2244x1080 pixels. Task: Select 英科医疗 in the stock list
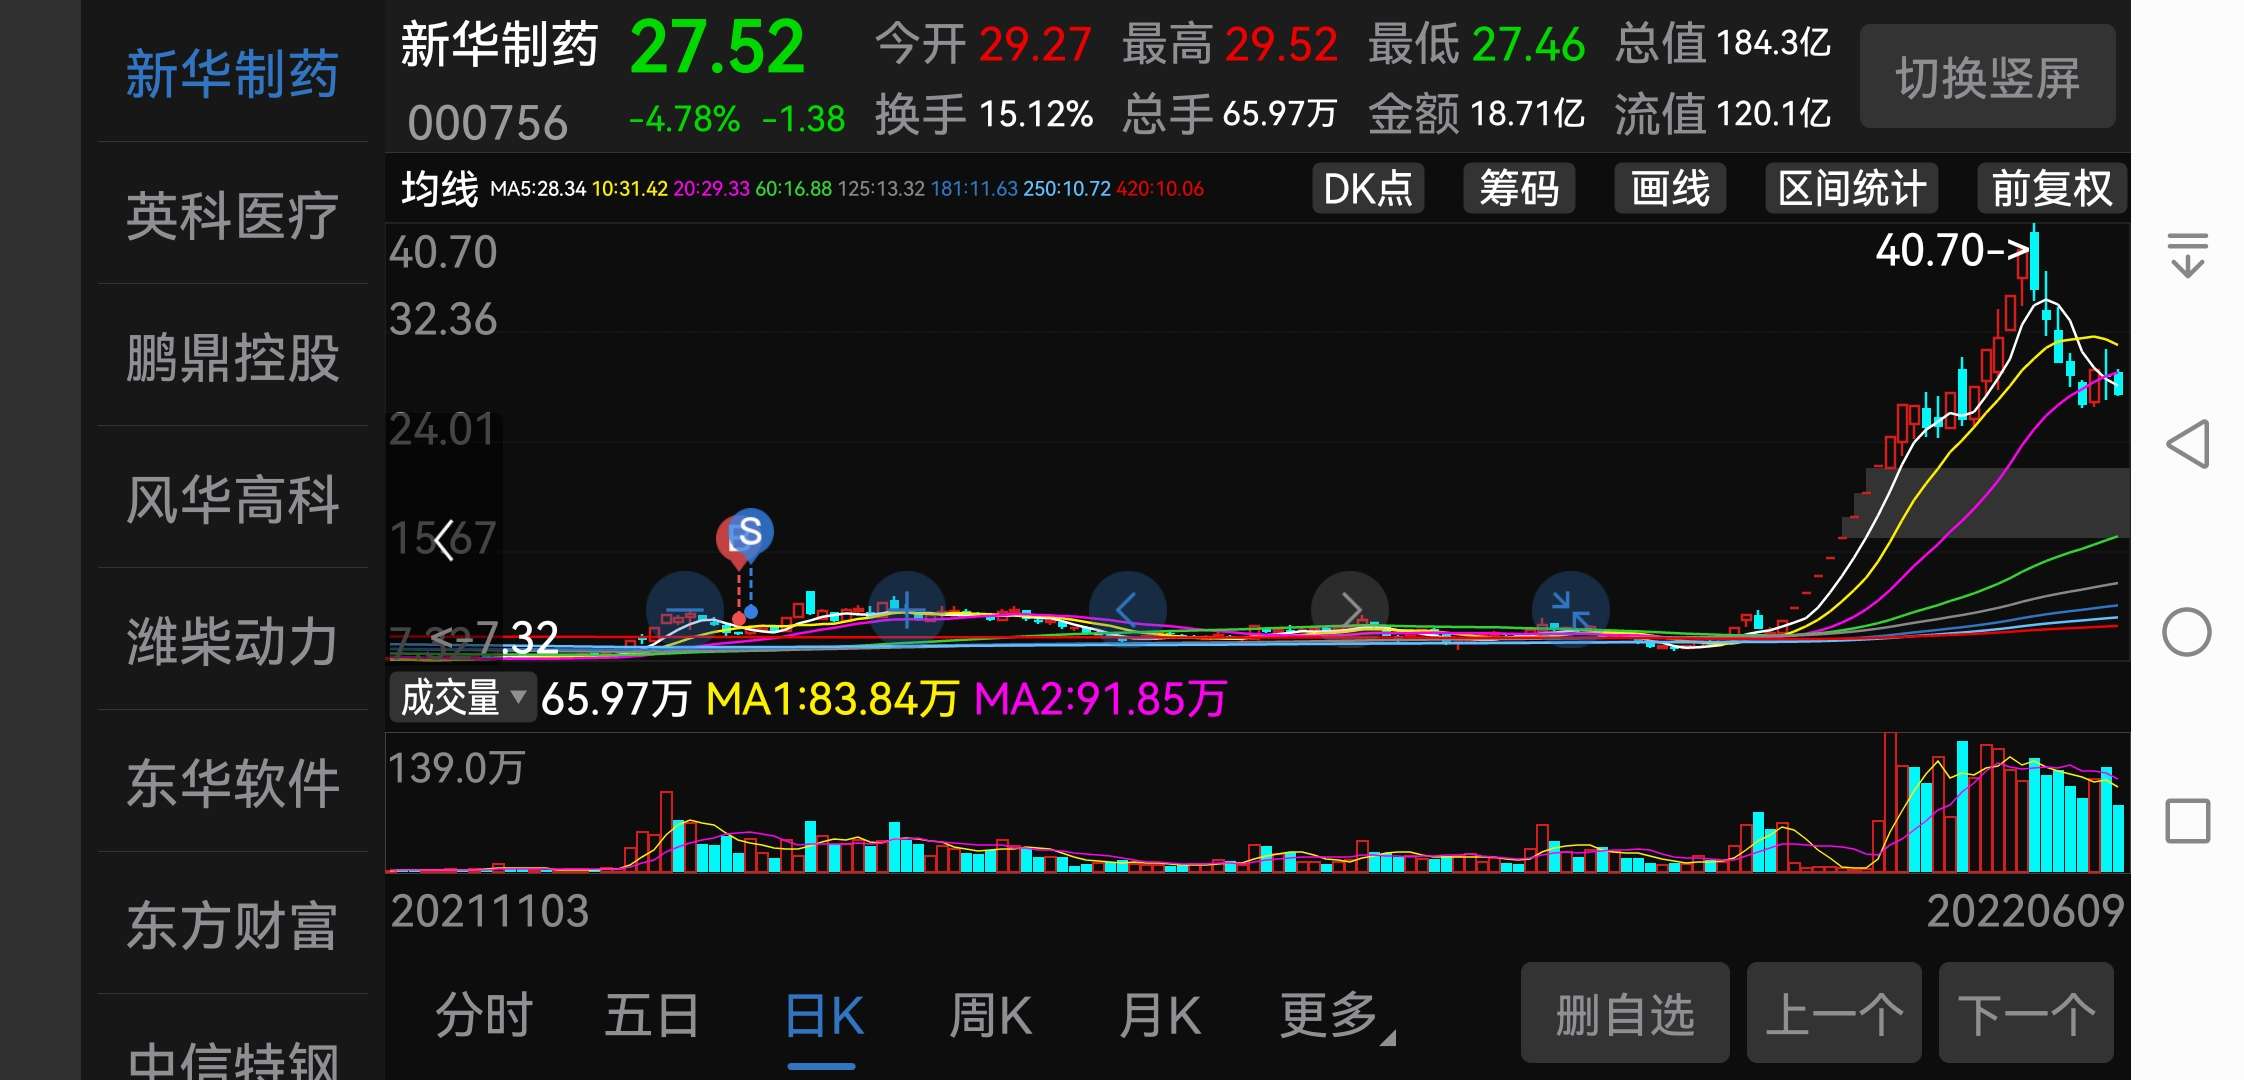point(232,215)
